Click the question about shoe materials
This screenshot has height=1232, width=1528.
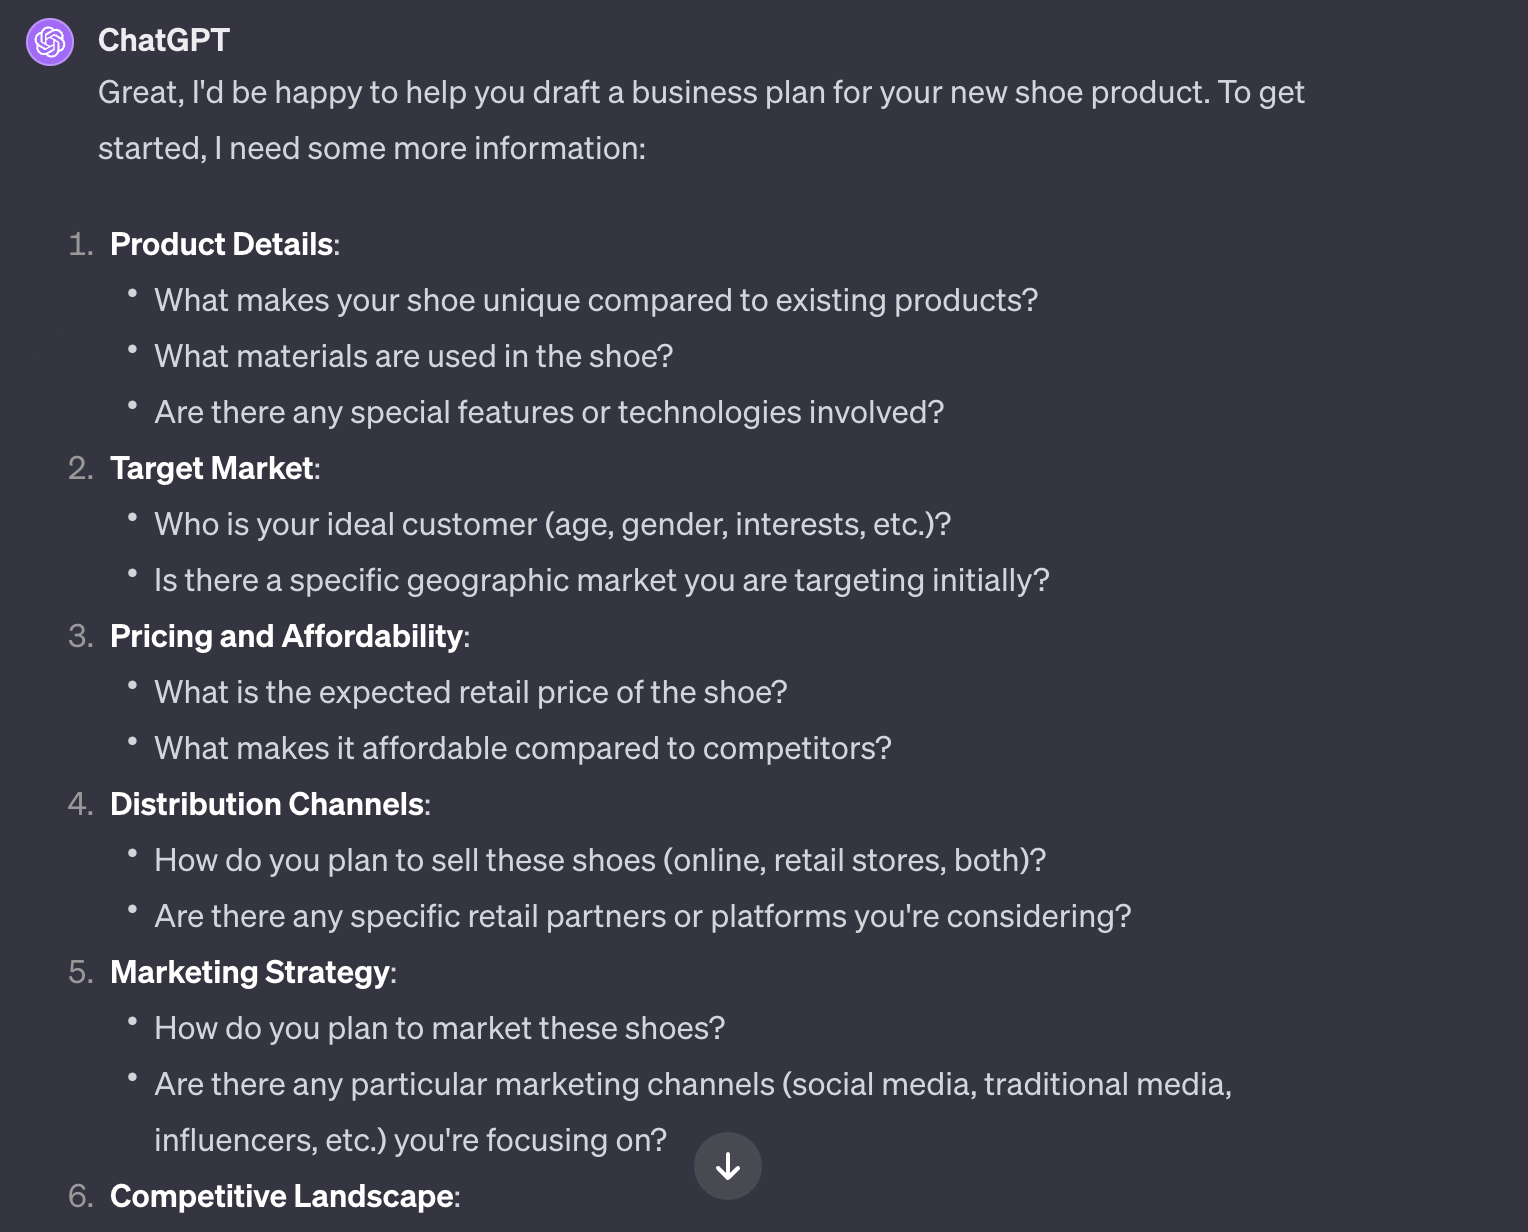click(x=414, y=356)
